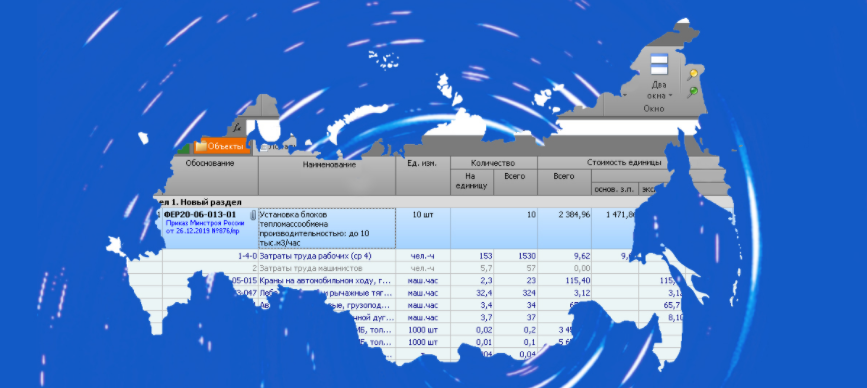
Task: Click the green document icon left of Объекты
Action: 184,148
